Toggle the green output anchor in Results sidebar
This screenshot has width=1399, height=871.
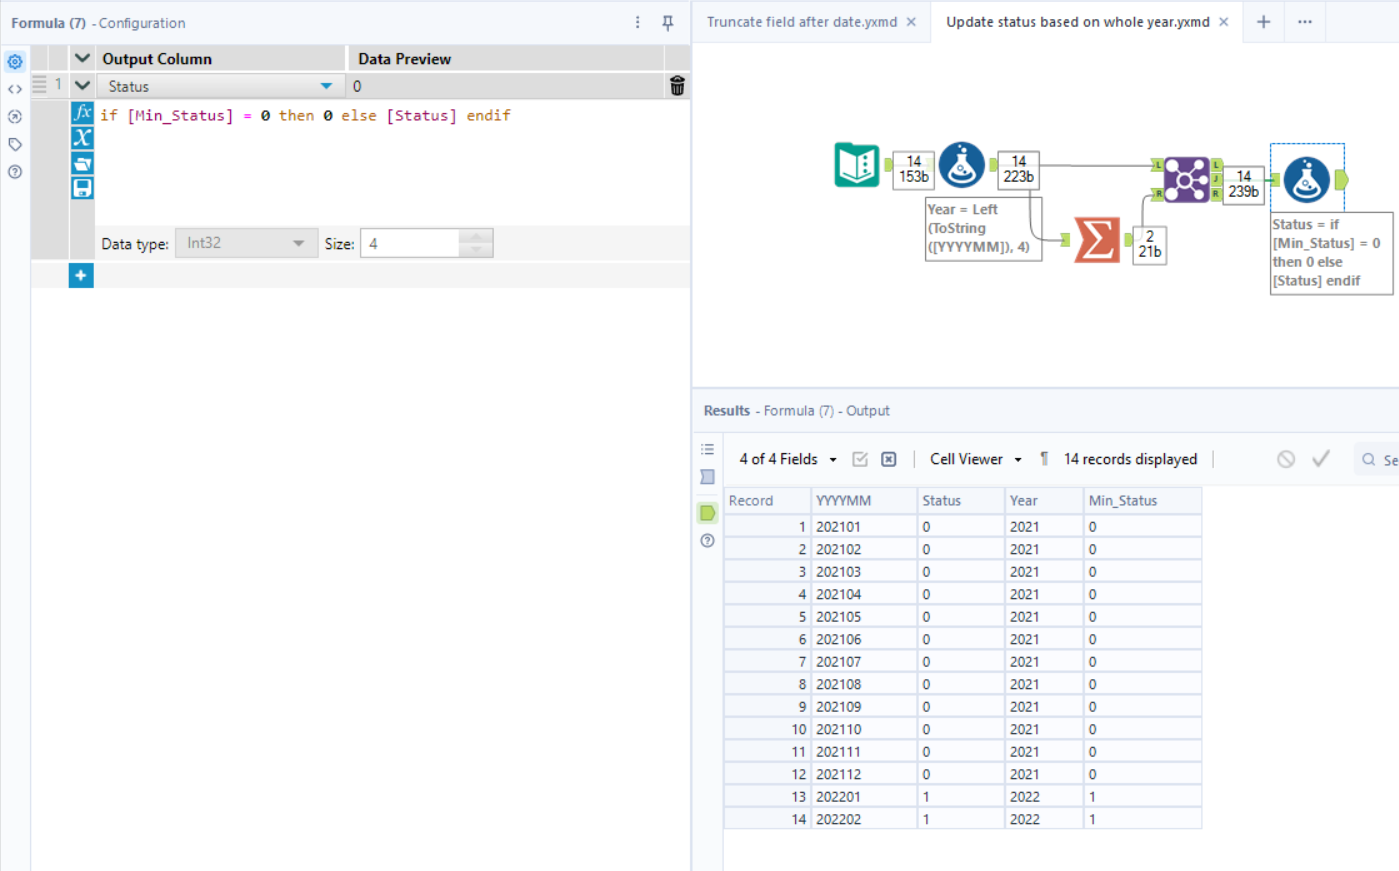click(x=707, y=512)
